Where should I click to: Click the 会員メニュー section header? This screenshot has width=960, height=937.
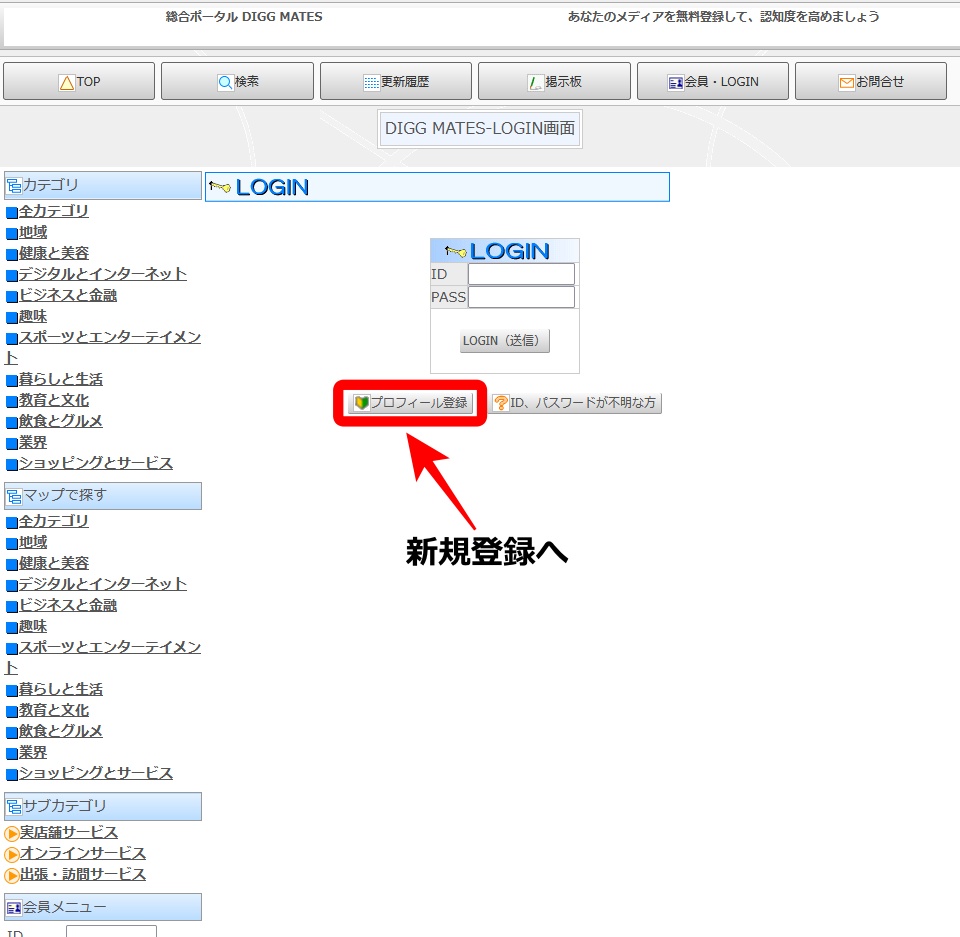(x=103, y=907)
